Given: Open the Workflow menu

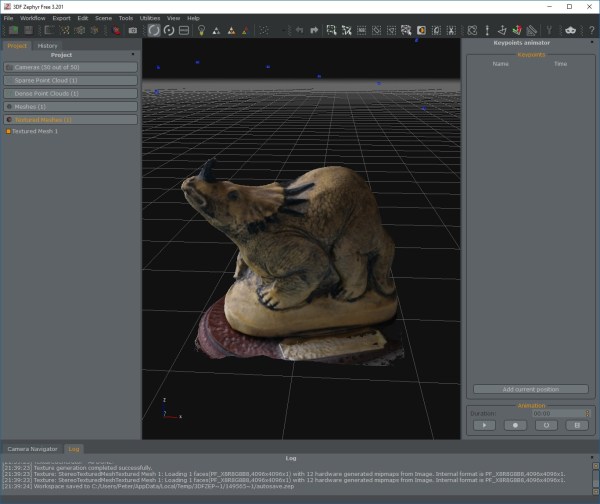Looking at the screenshot, I should pyautogui.click(x=33, y=18).
